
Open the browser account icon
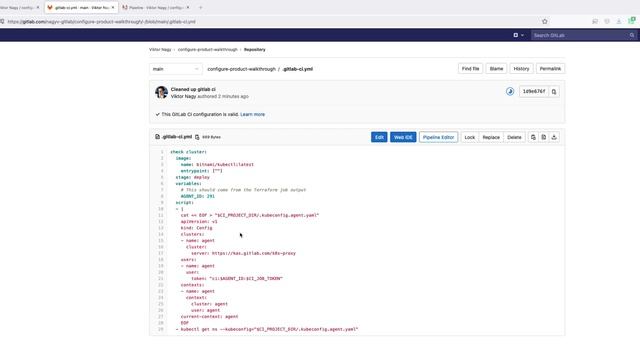pyautogui.click(x=595, y=21)
